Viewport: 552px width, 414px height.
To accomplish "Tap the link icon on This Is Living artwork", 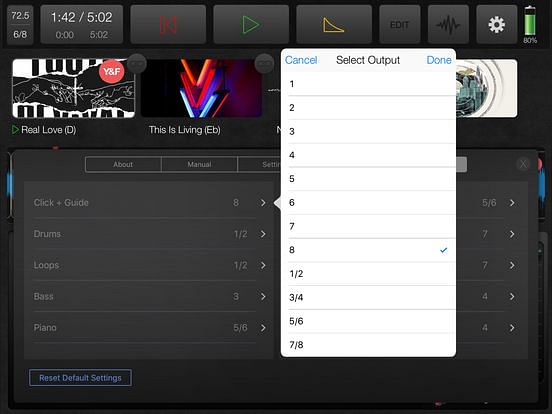I will point(264,64).
